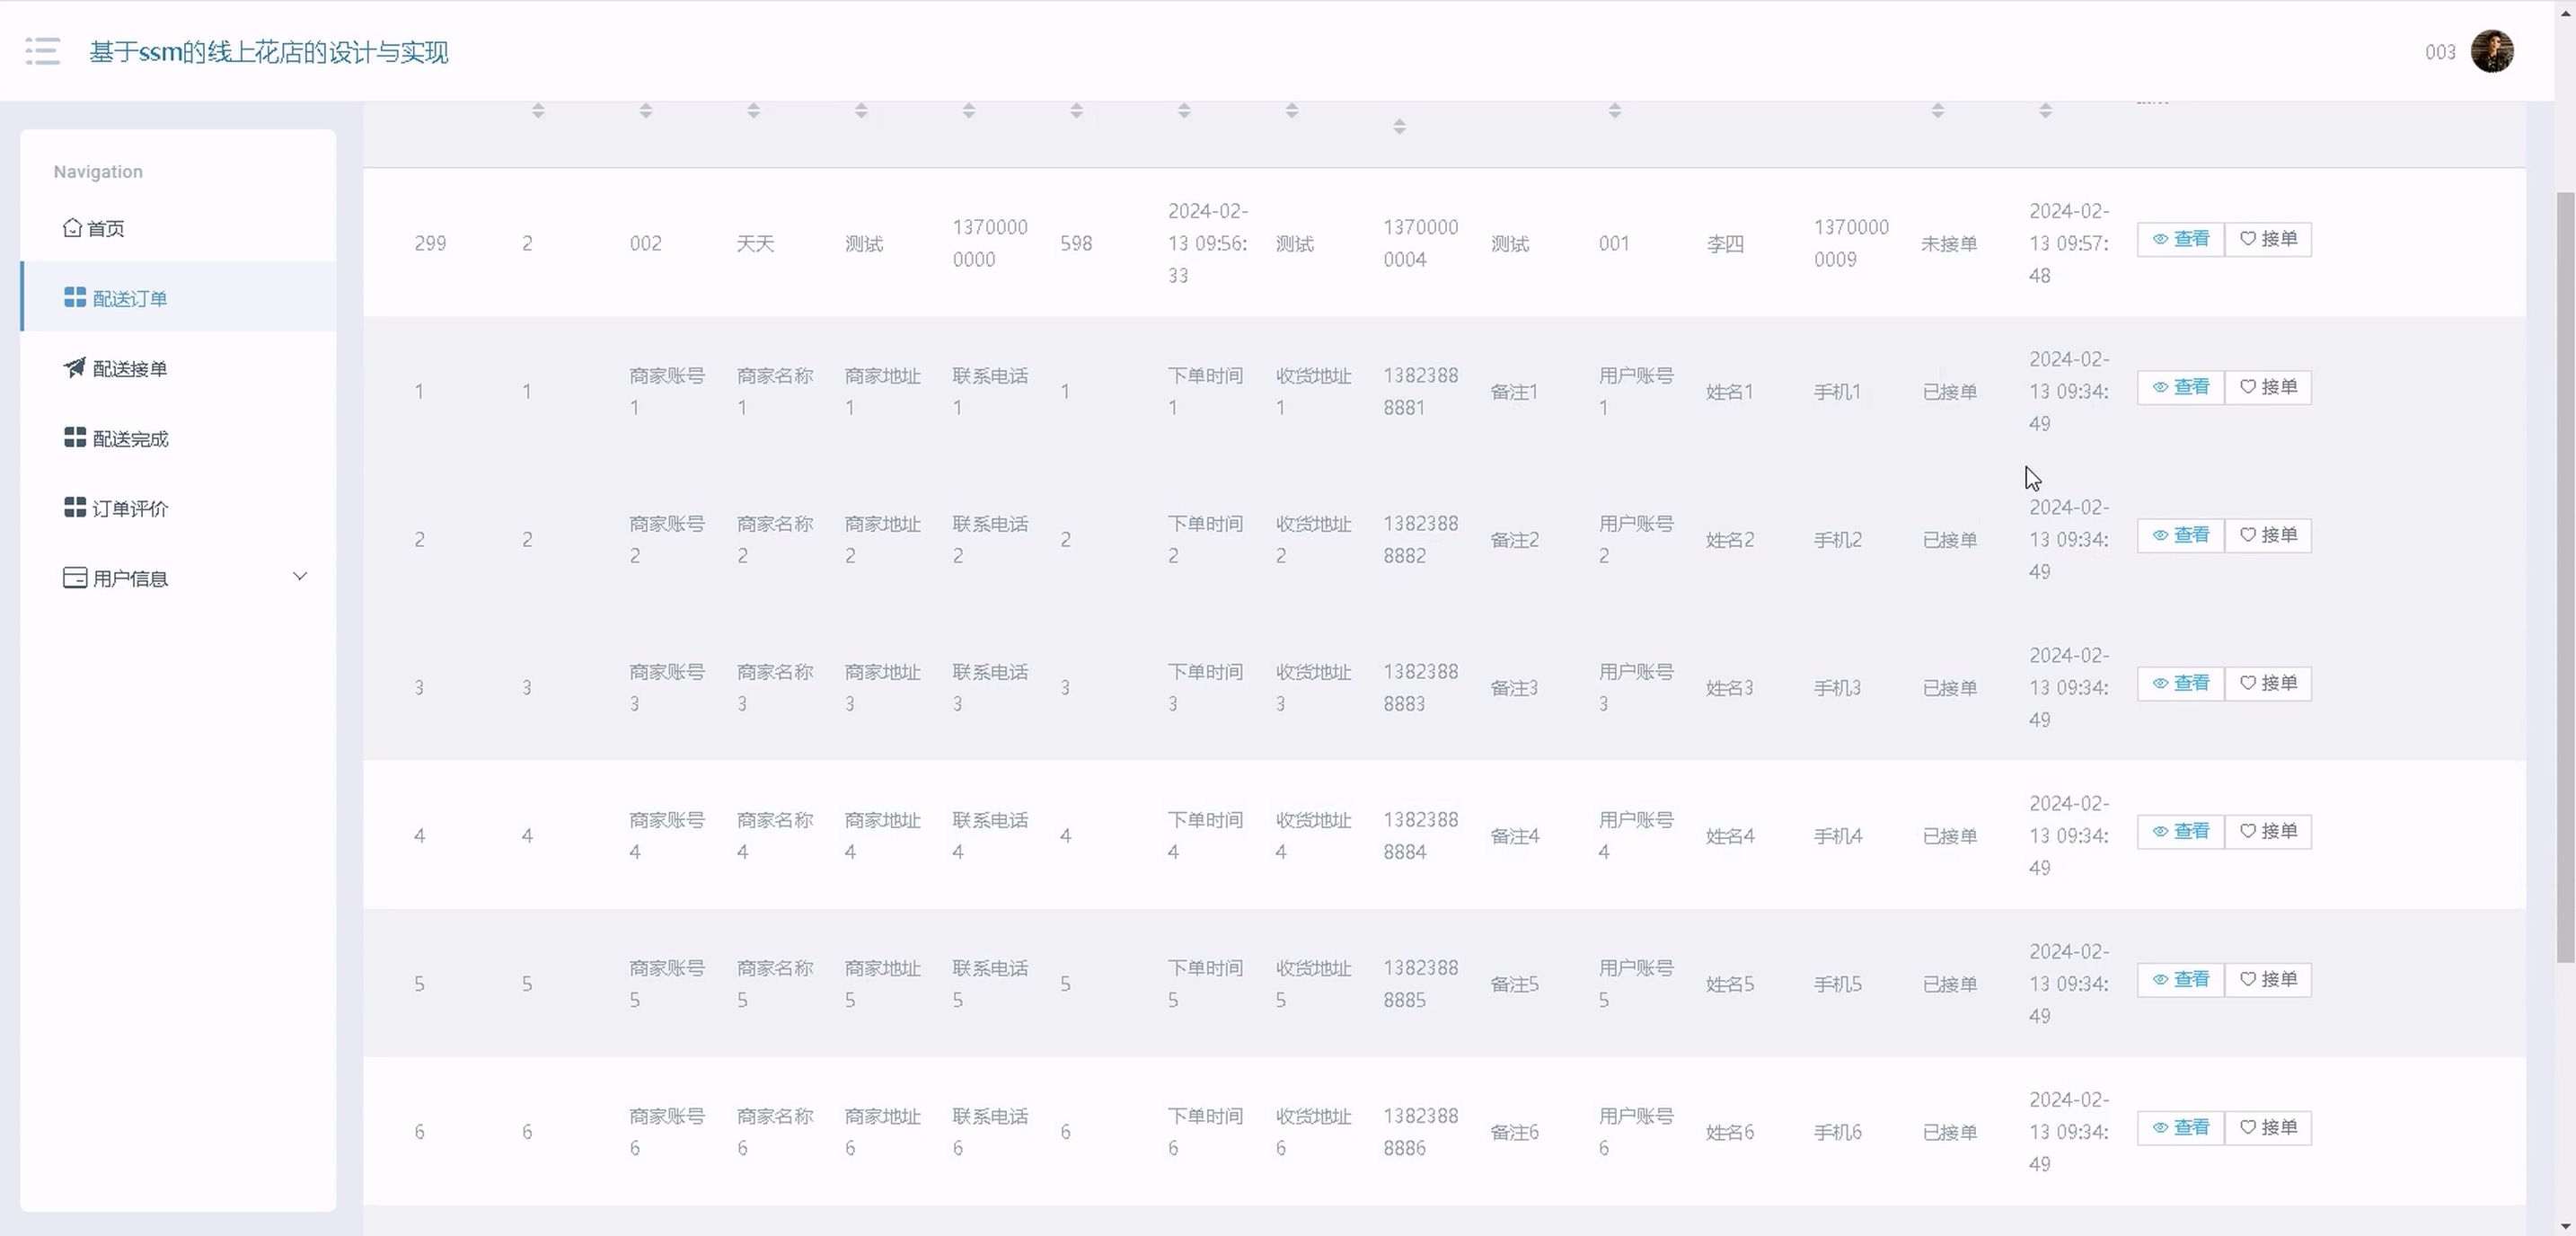Click 接单 in row 姓名3
The width and height of the screenshot is (2576, 1236).
click(2268, 683)
